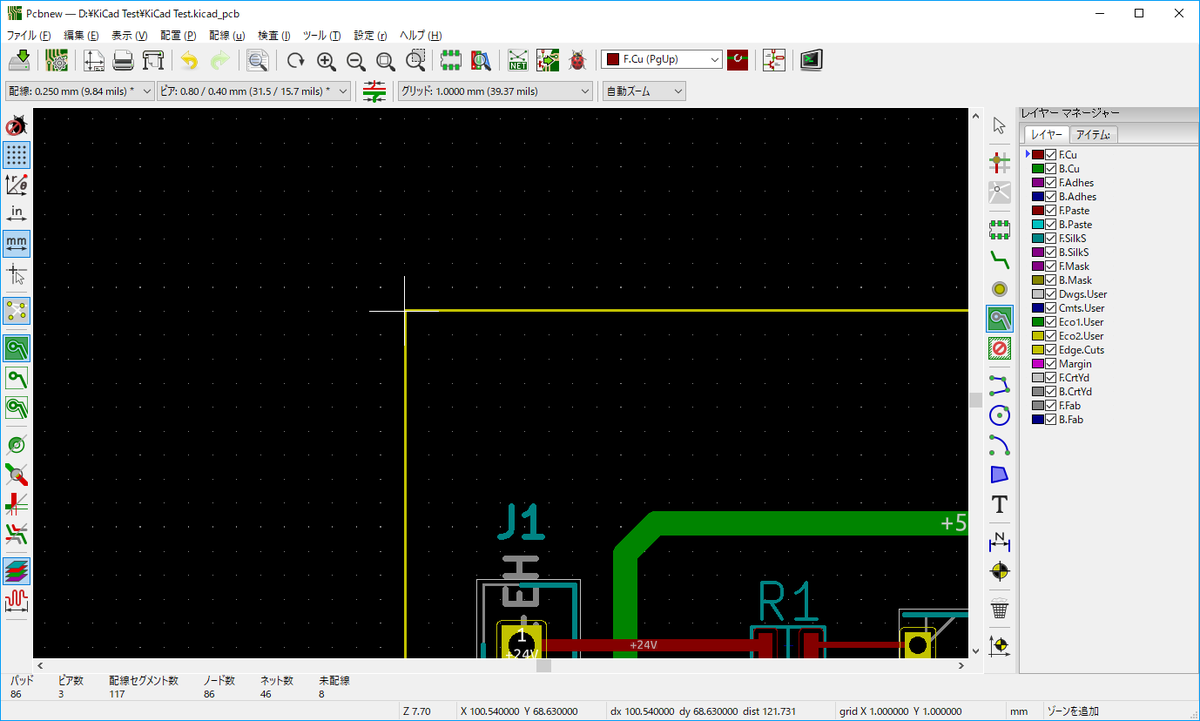Screen dimensions: 1200x721
Task: Click the Zoom in icon
Action: pos(326,60)
